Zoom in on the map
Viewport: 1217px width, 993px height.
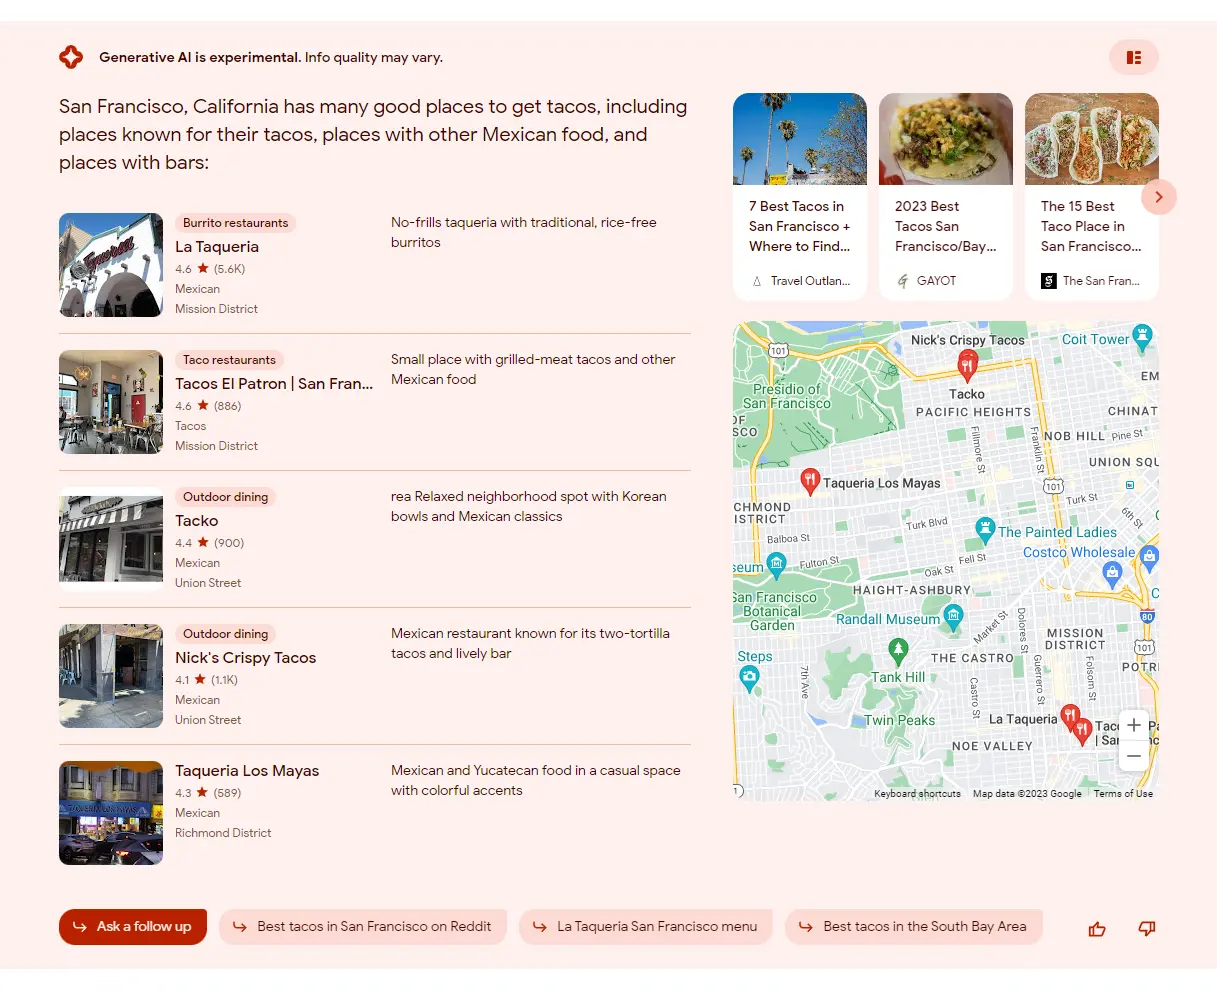coord(1133,725)
